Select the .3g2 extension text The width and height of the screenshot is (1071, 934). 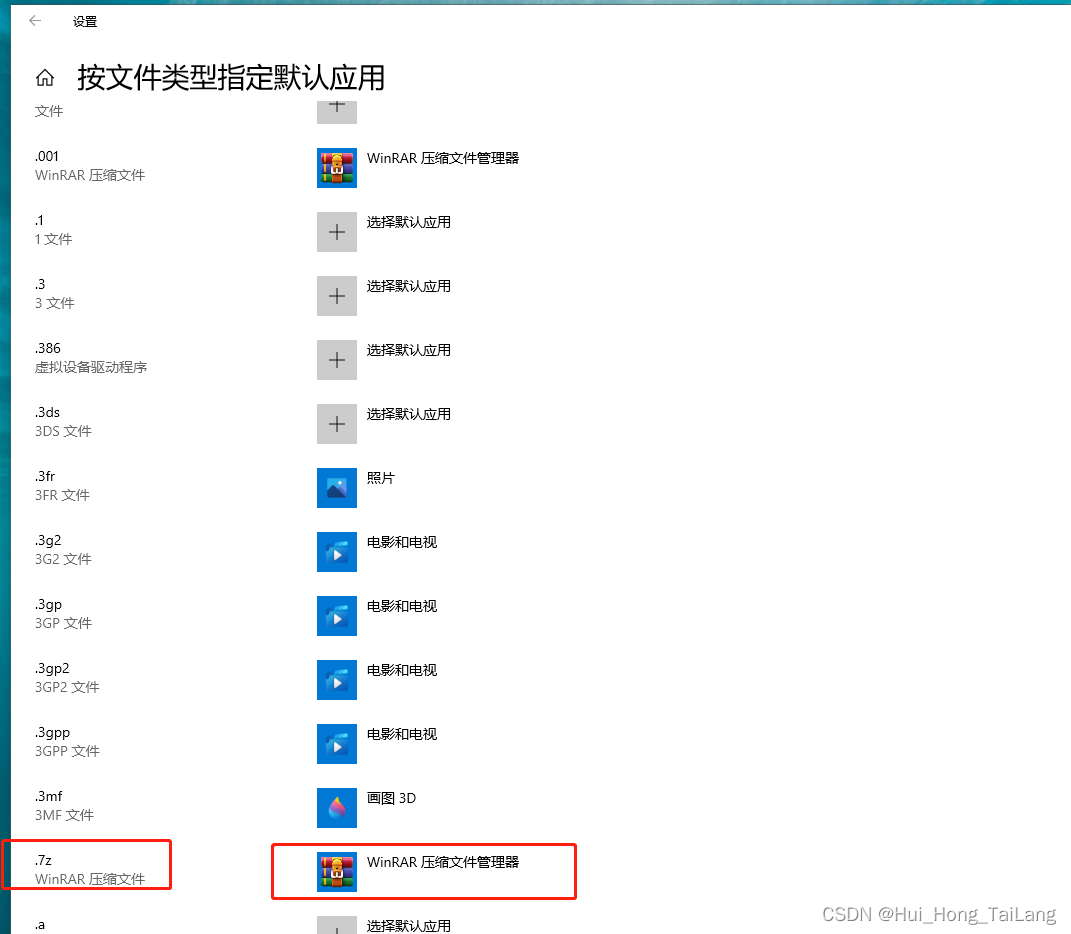48,540
